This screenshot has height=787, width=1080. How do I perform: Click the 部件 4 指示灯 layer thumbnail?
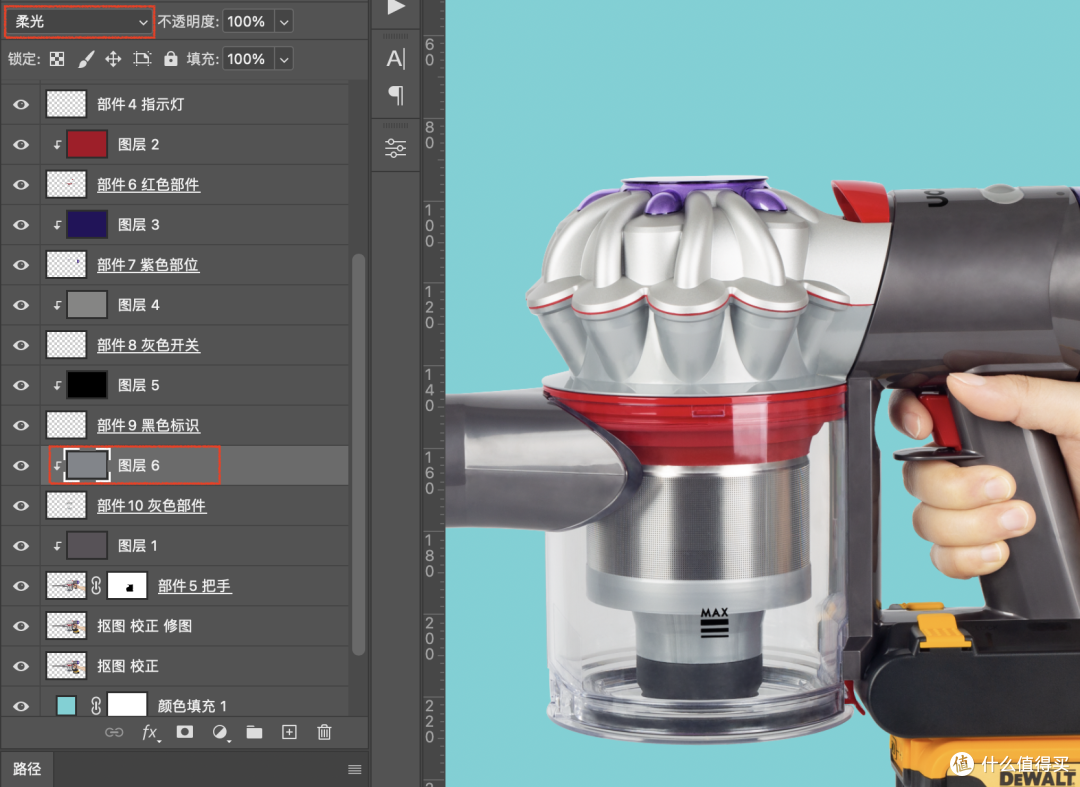tap(66, 105)
